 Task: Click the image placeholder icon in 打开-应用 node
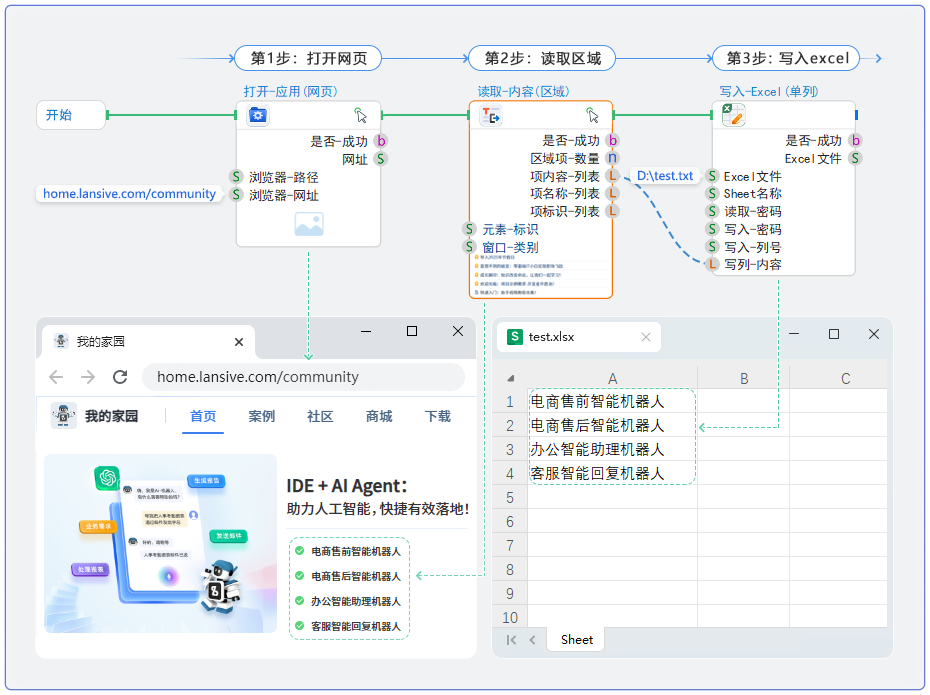coord(308,225)
